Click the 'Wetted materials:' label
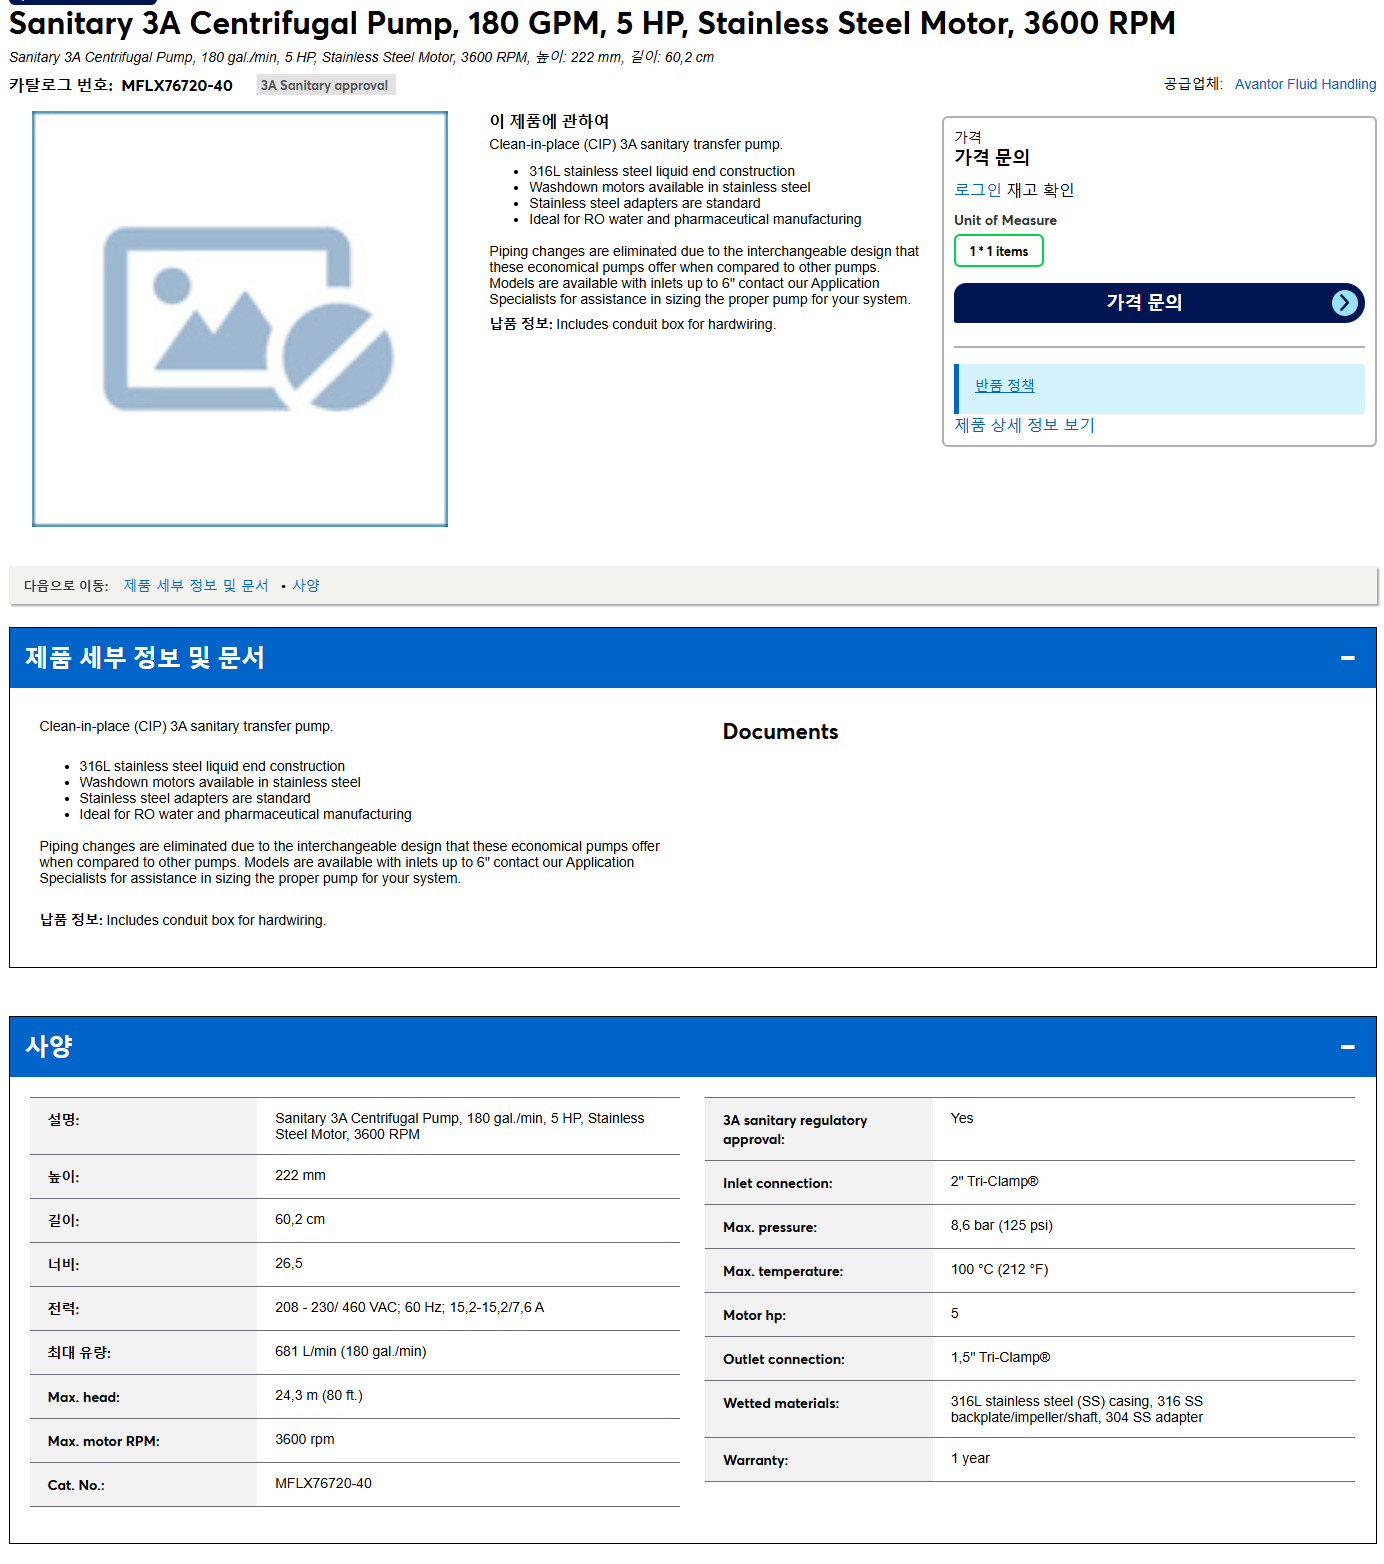This screenshot has height=1564, width=1384. pos(781,1403)
